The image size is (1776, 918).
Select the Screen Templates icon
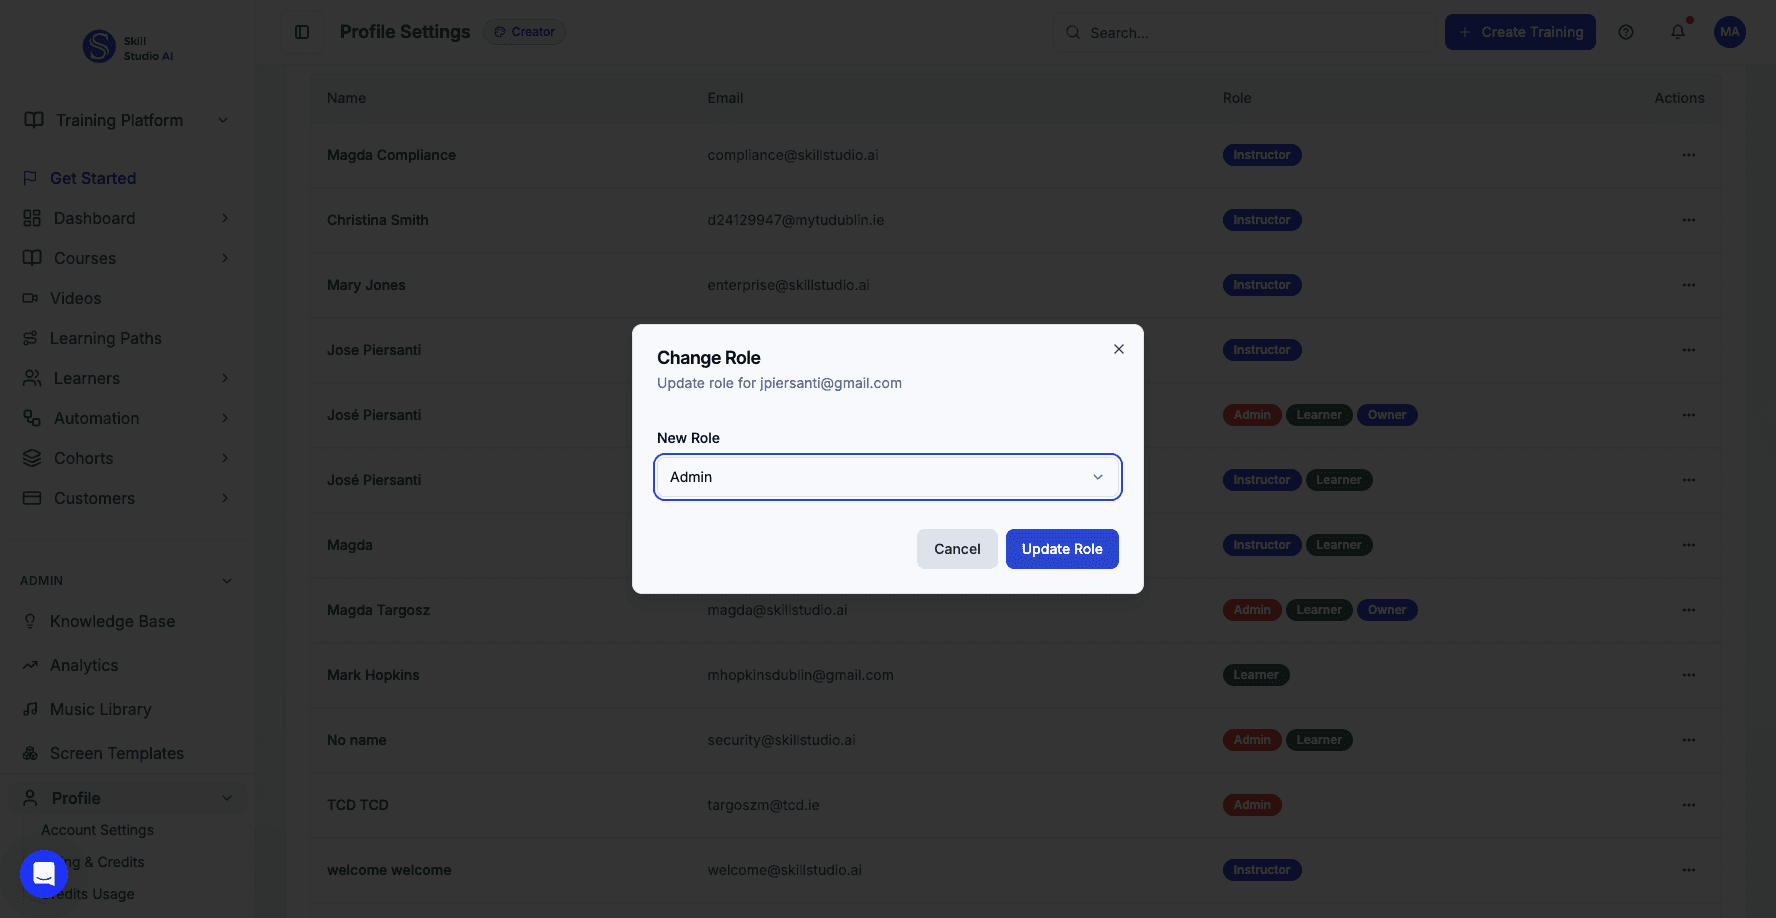point(31,753)
